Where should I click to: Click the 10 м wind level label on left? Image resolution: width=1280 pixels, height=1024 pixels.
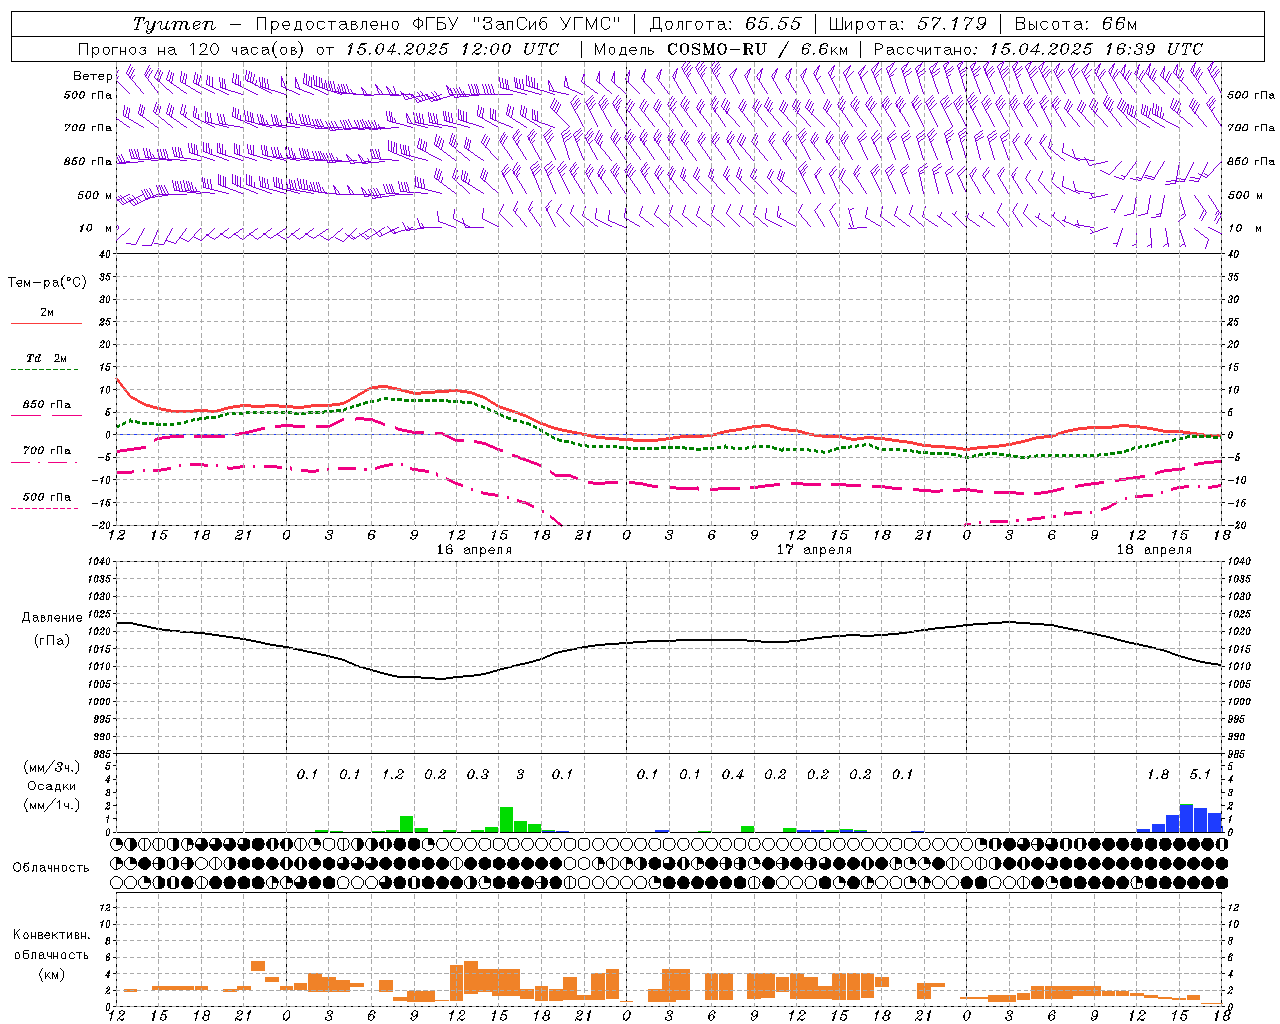coord(96,228)
